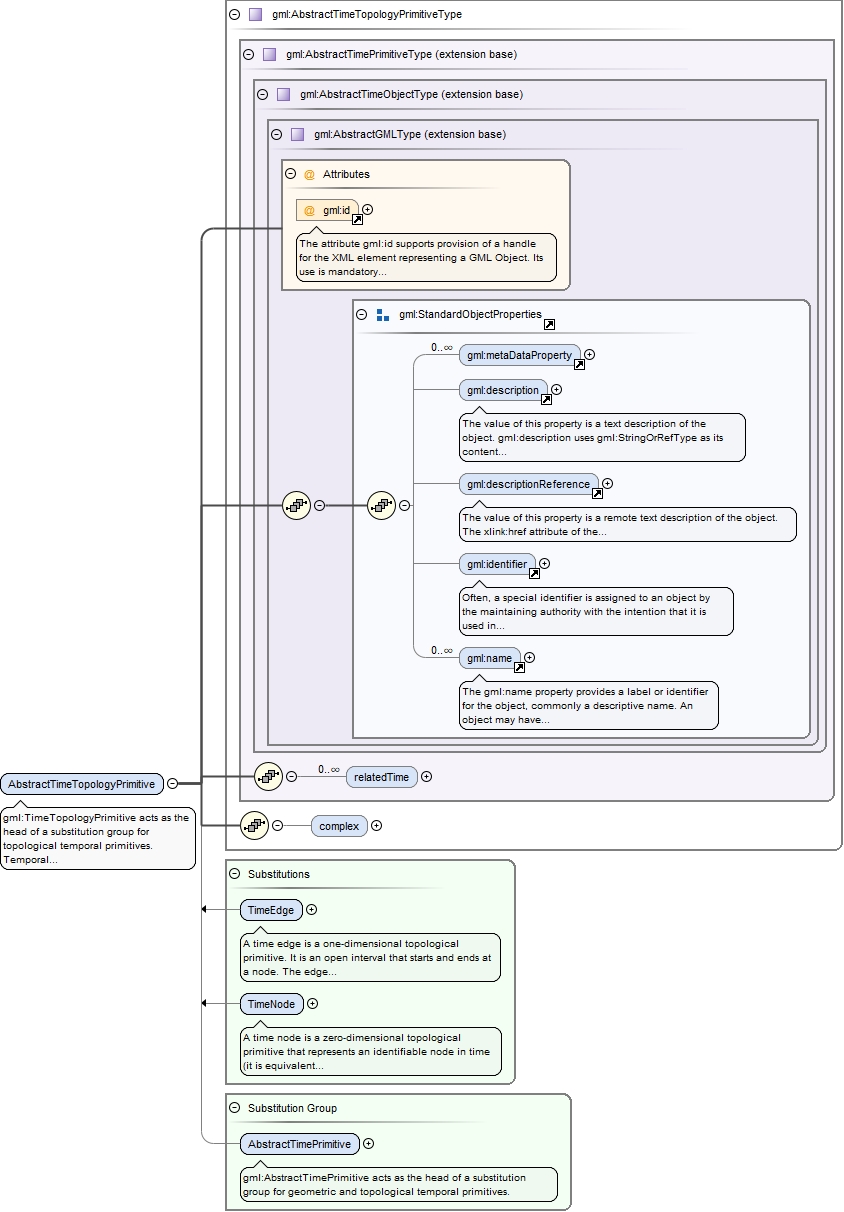
Task: Collapse the Substitutions panel
Action: pyautogui.click(x=234, y=874)
